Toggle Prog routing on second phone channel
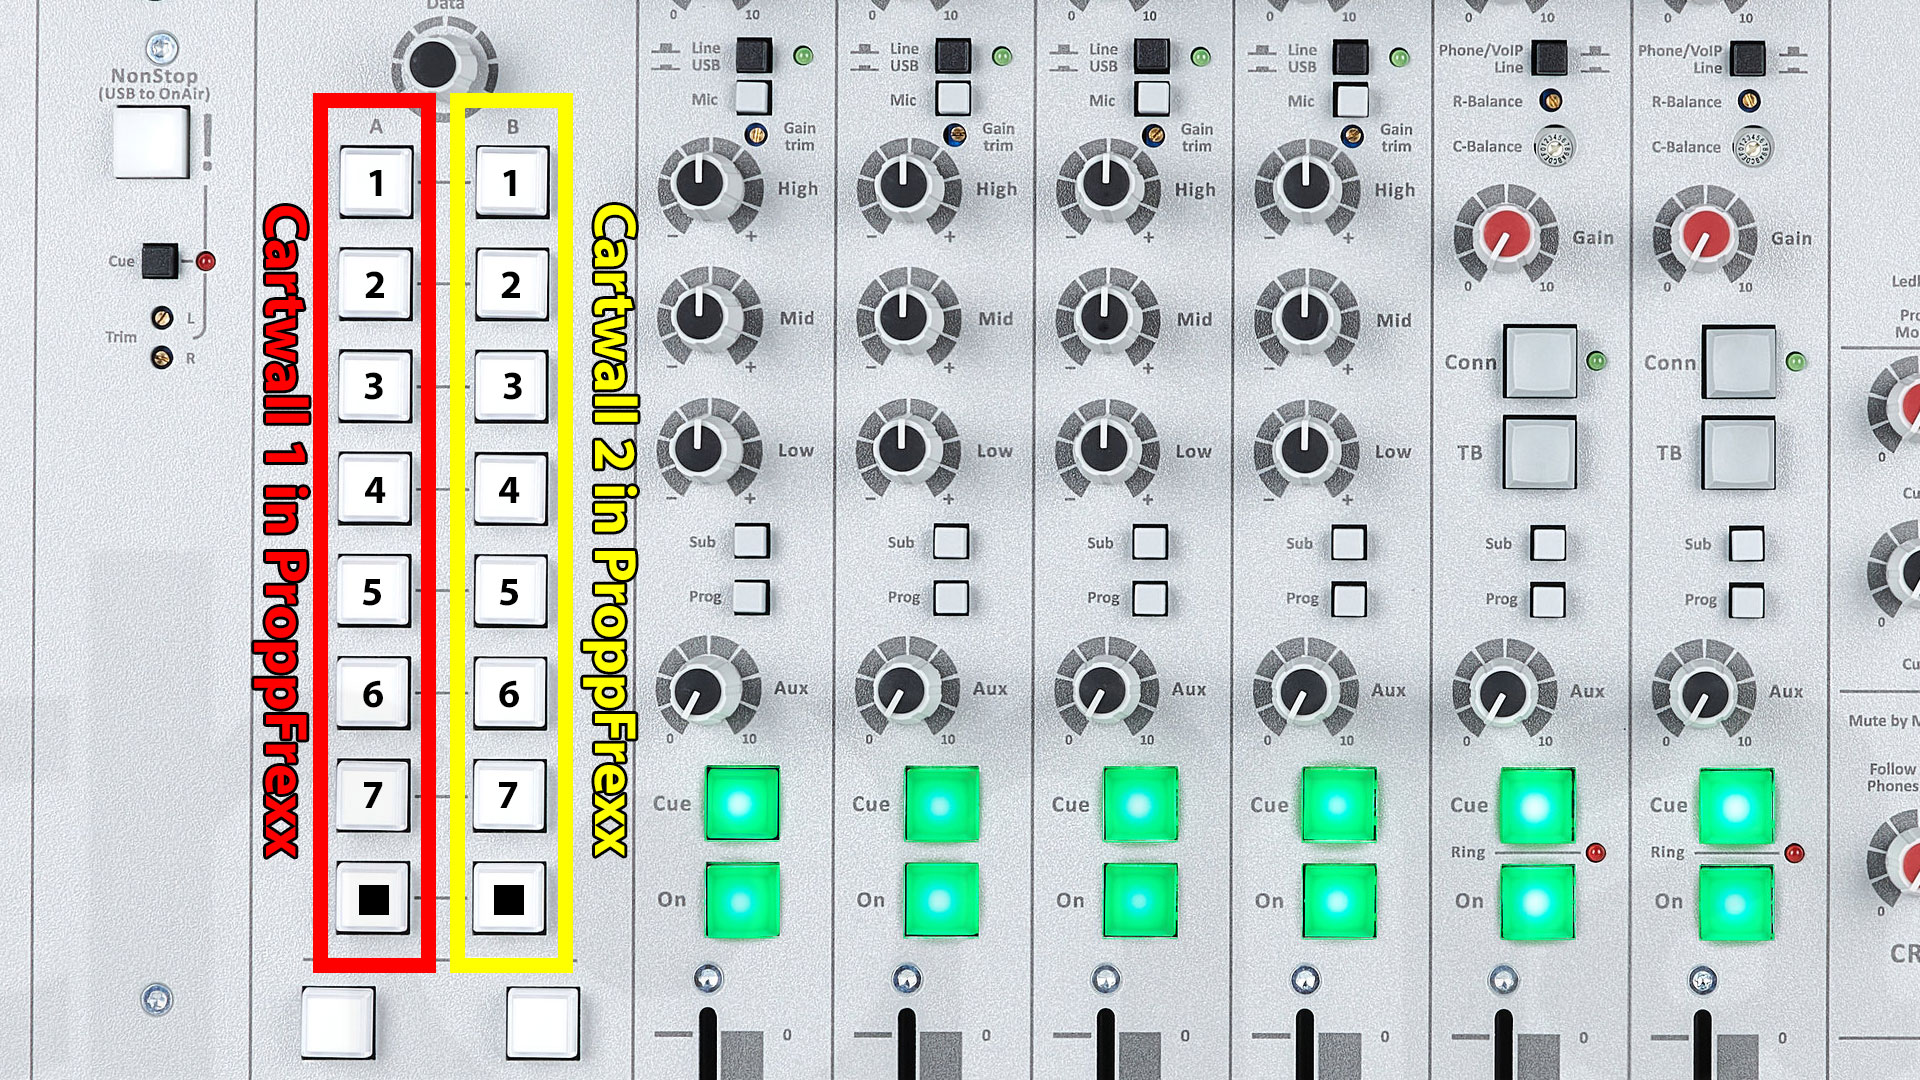1920x1080 pixels. pos(1746,601)
